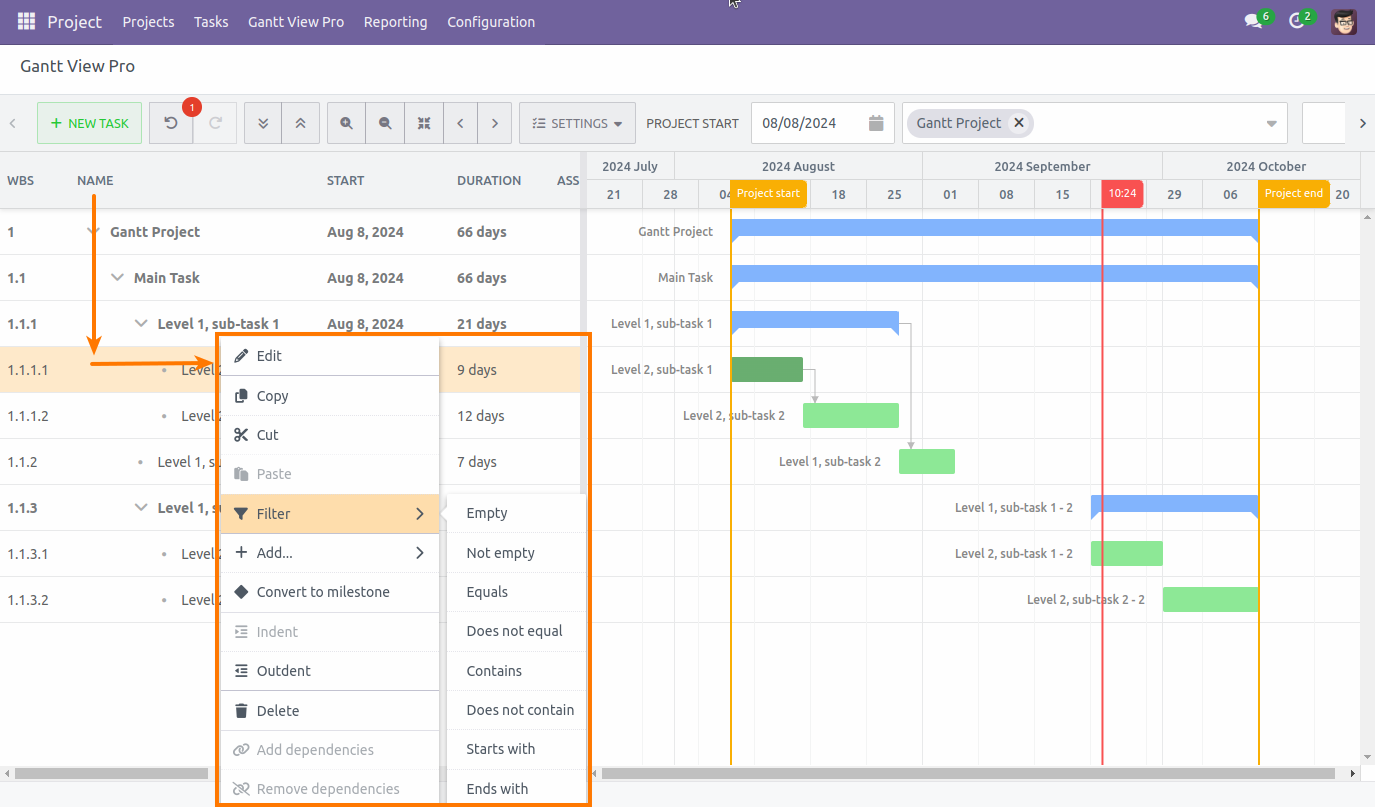Zoom in on the Gantt timeline

(346, 122)
